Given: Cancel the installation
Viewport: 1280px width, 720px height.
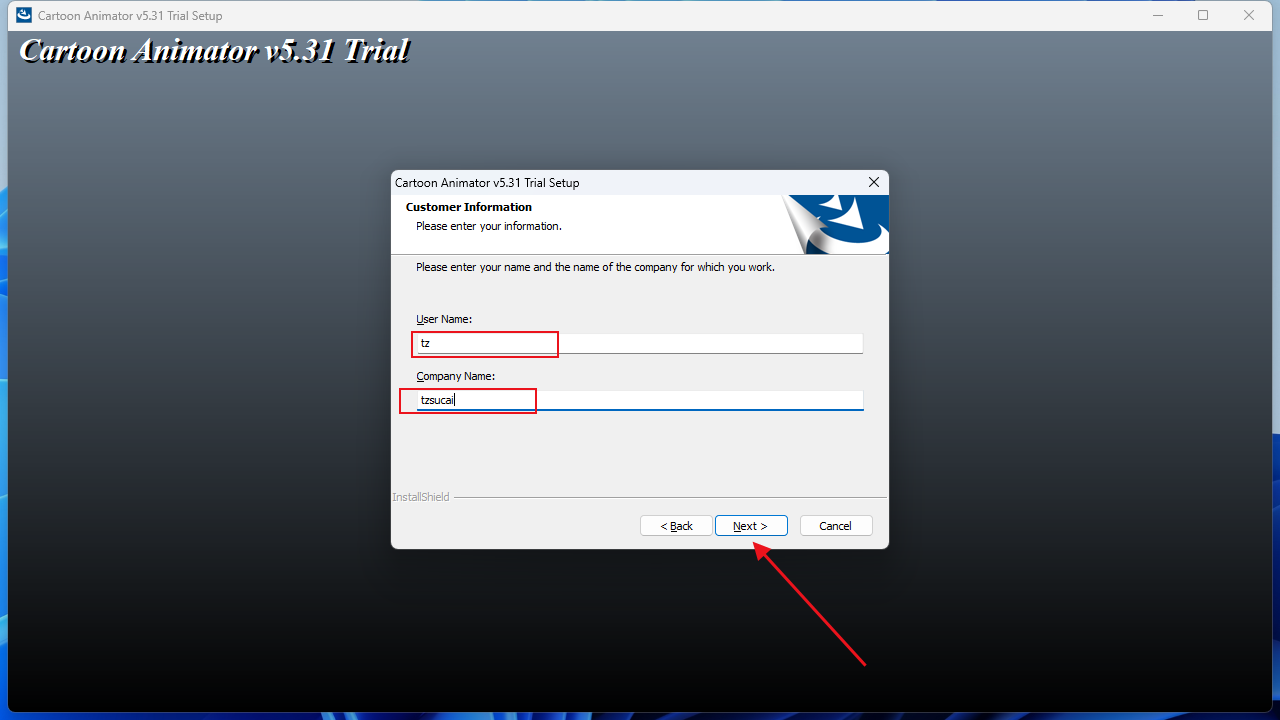Looking at the screenshot, I should click(836, 526).
